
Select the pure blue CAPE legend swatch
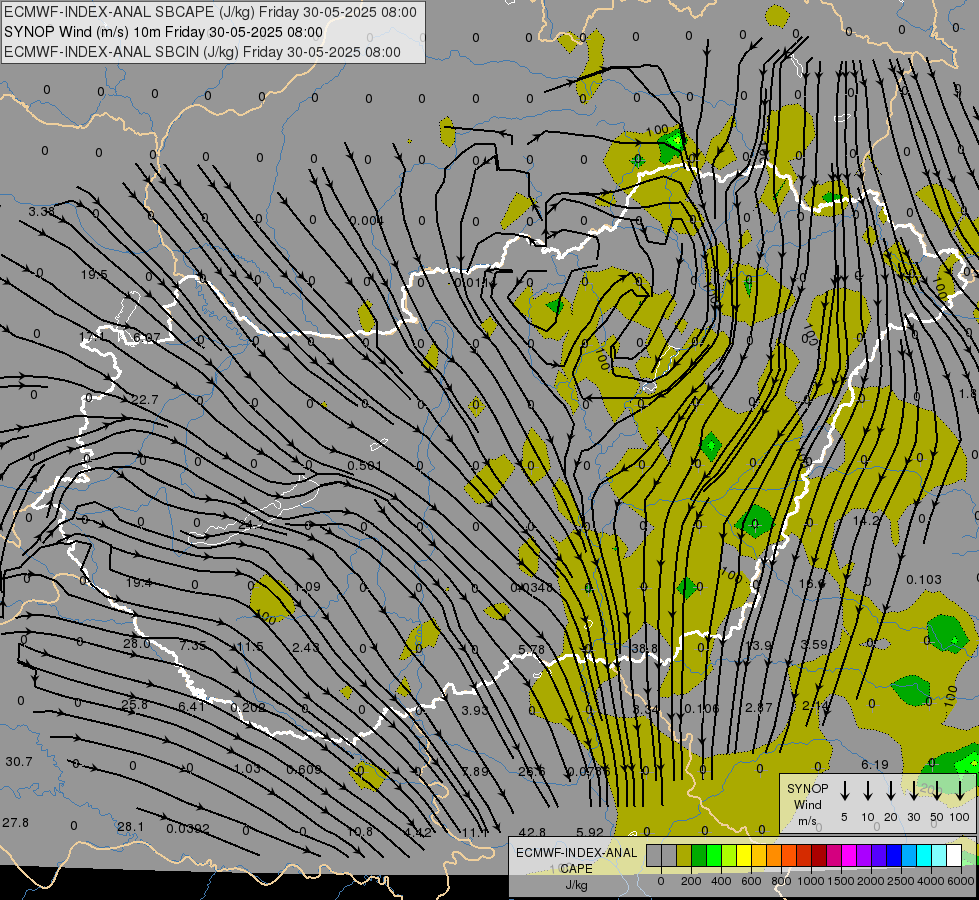(x=893, y=856)
